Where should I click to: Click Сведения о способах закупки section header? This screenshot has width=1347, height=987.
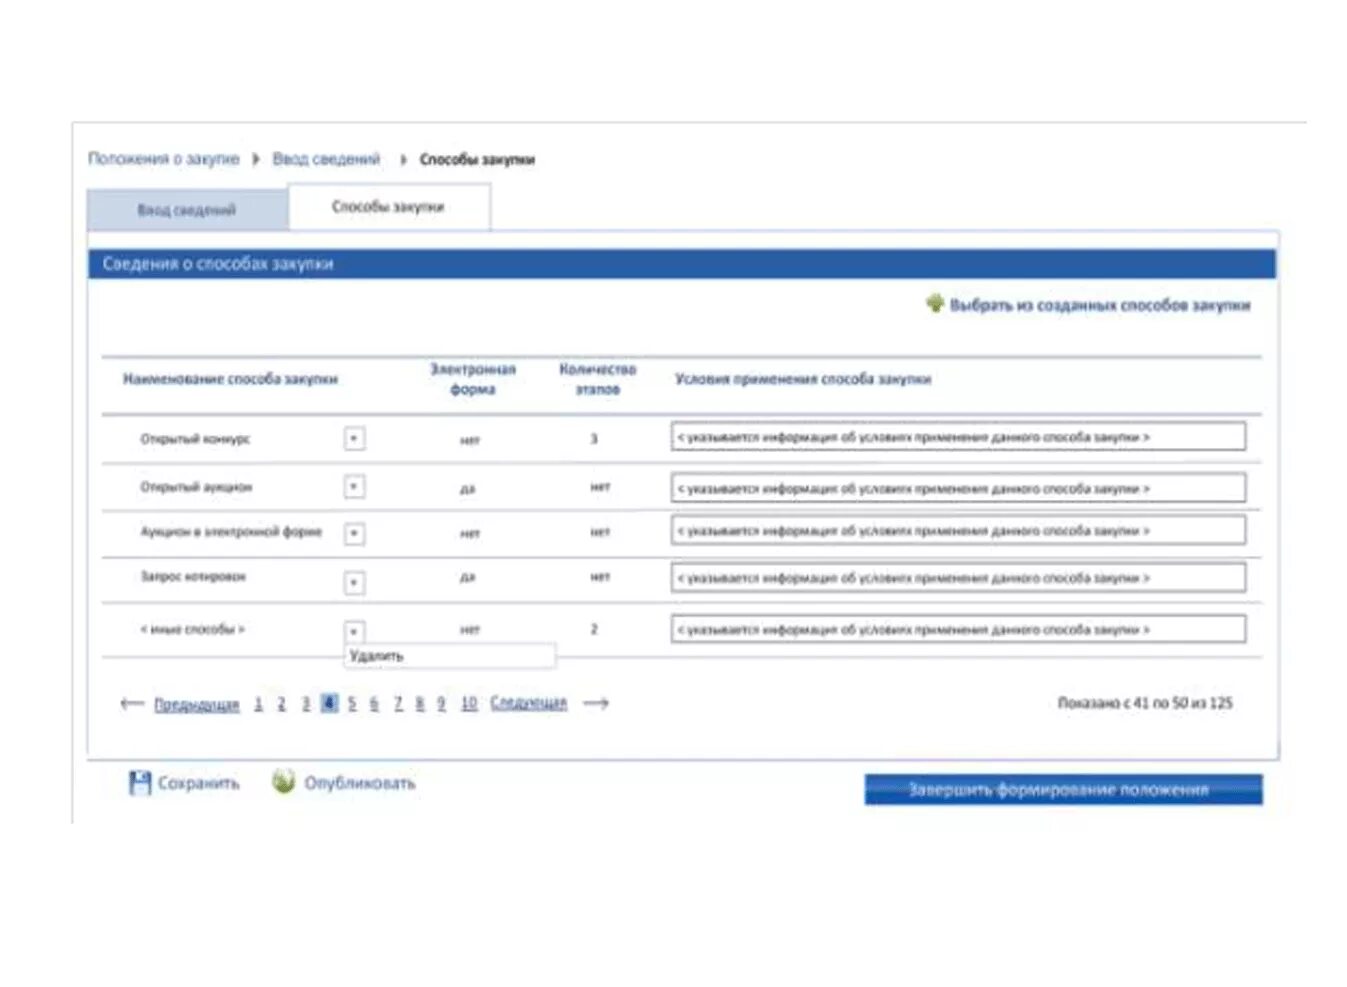(x=682, y=264)
